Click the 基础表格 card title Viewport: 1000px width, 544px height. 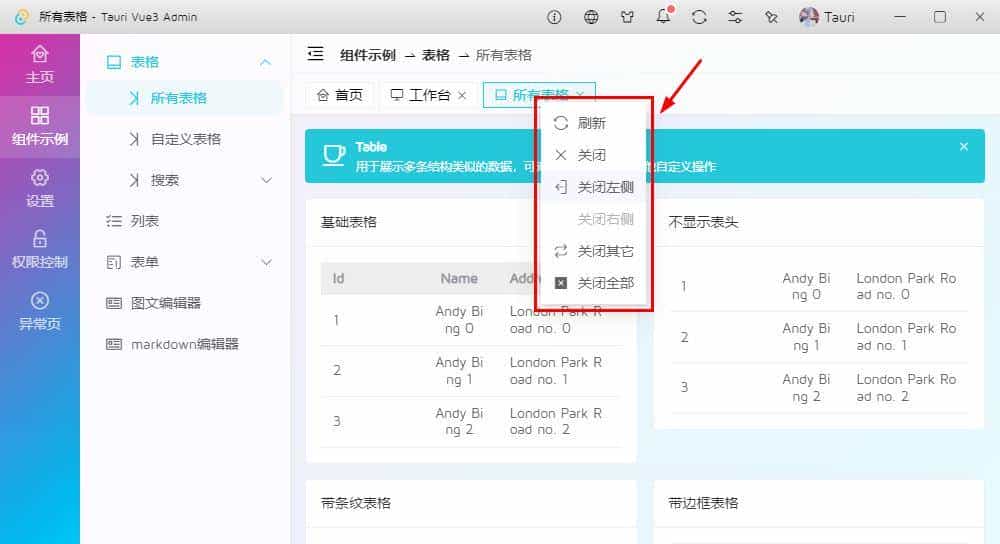pos(349,222)
